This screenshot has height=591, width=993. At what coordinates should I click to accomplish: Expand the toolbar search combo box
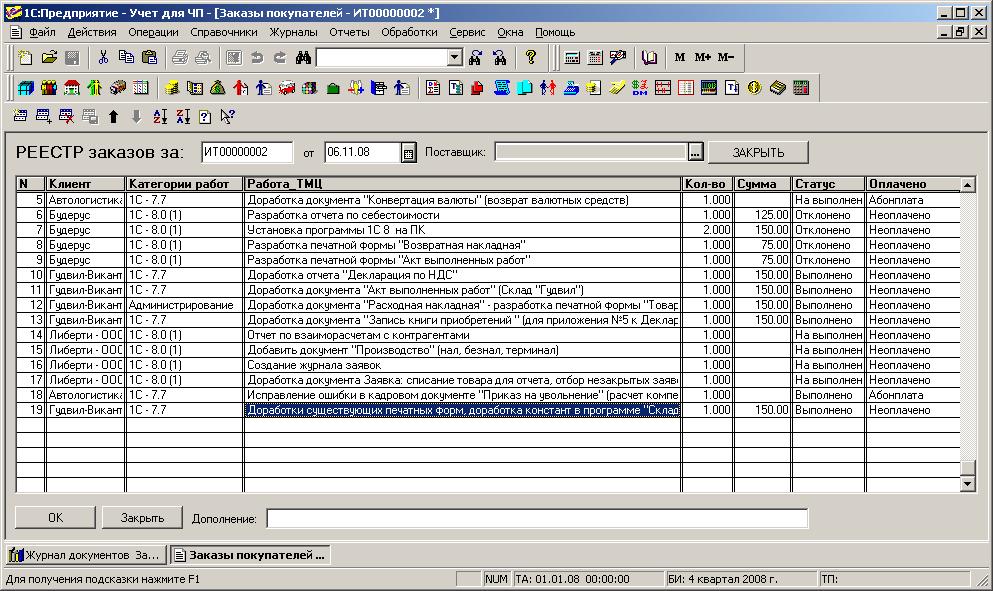(x=455, y=57)
